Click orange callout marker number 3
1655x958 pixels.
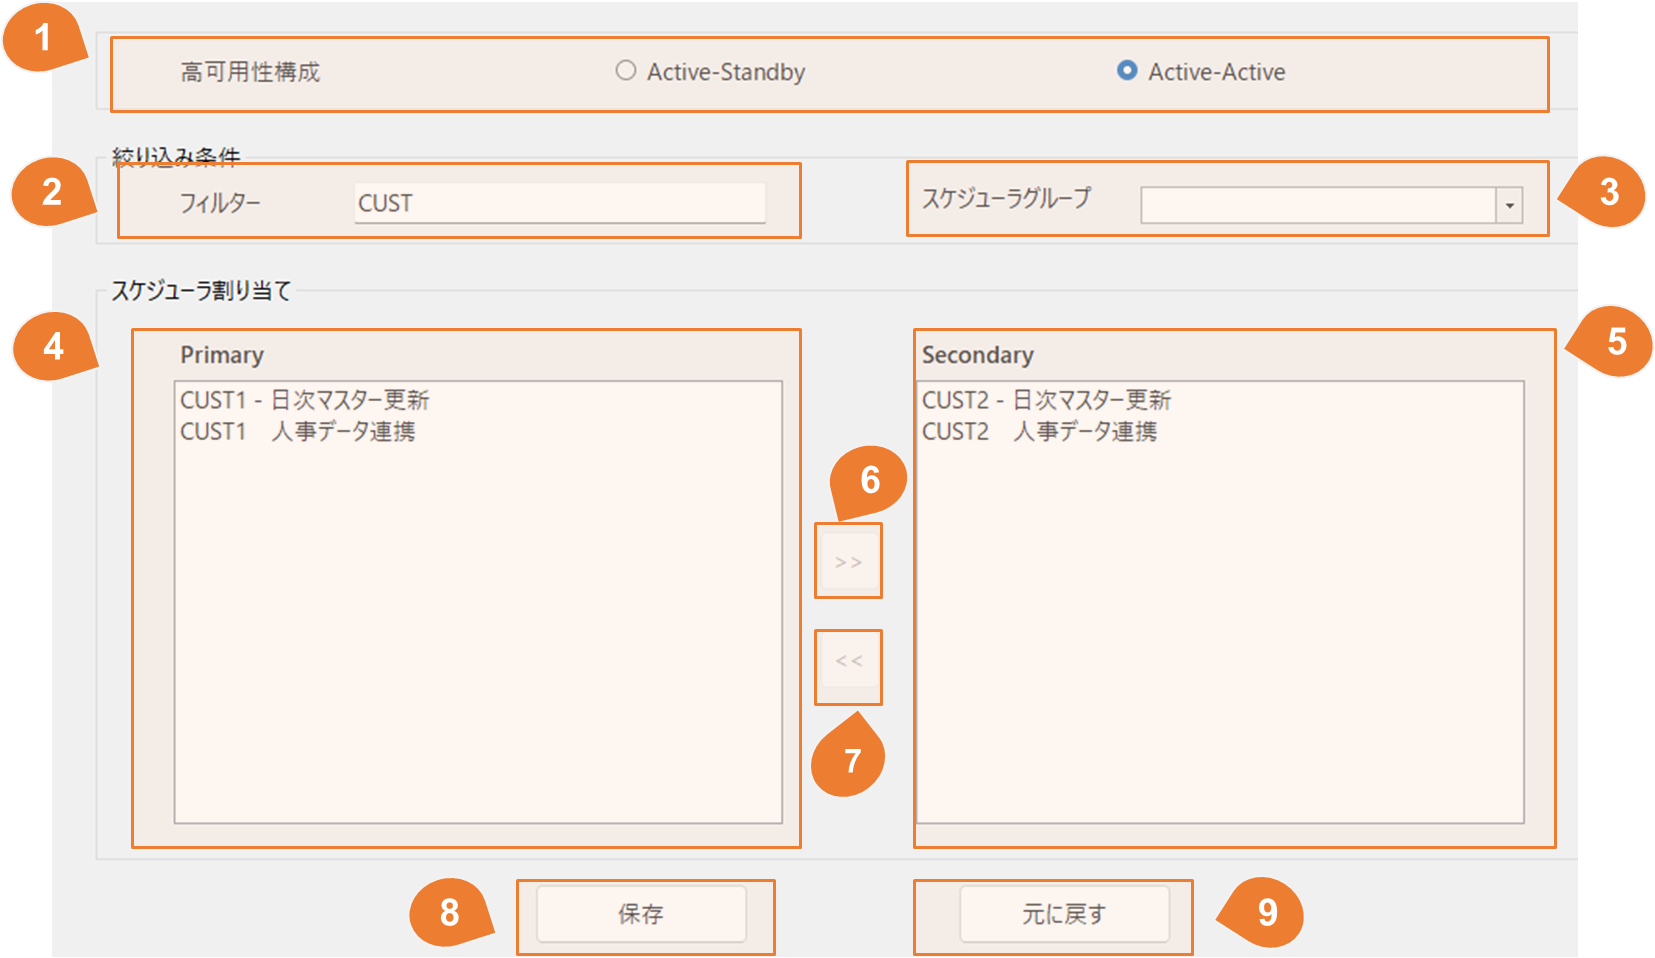pos(1608,192)
